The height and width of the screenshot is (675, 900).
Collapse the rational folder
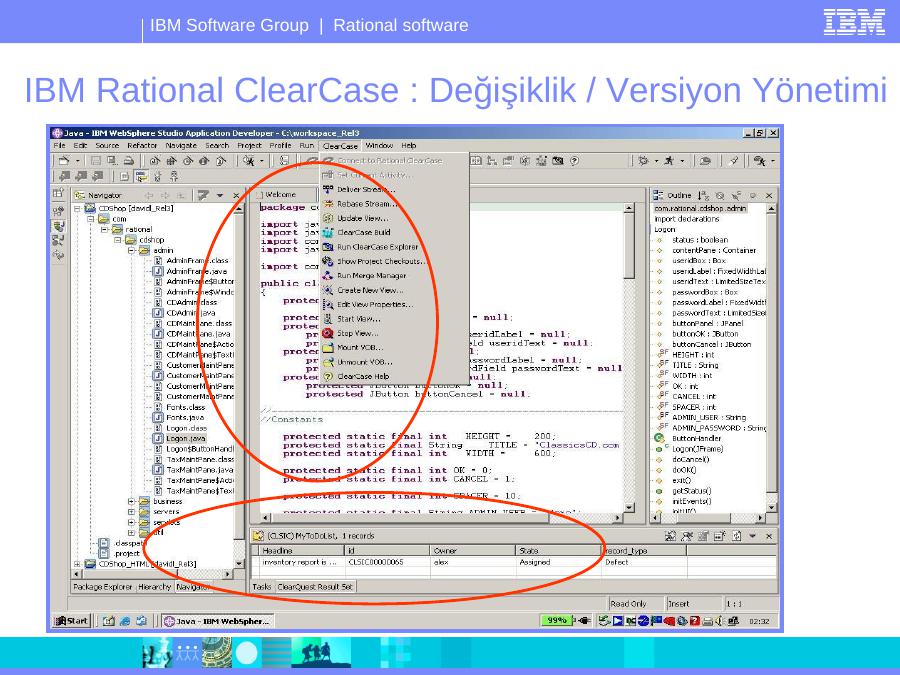[x=104, y=230]
